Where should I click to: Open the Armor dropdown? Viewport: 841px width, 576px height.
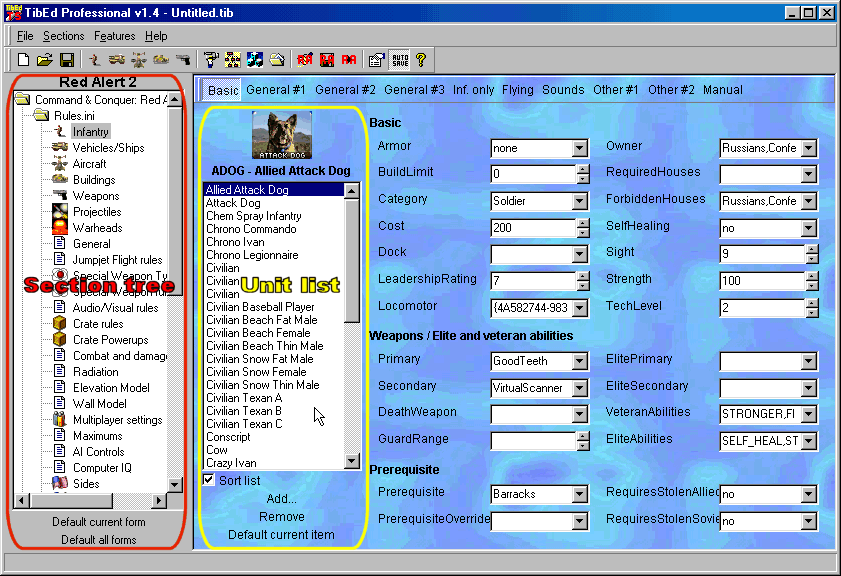pos(579,148)
